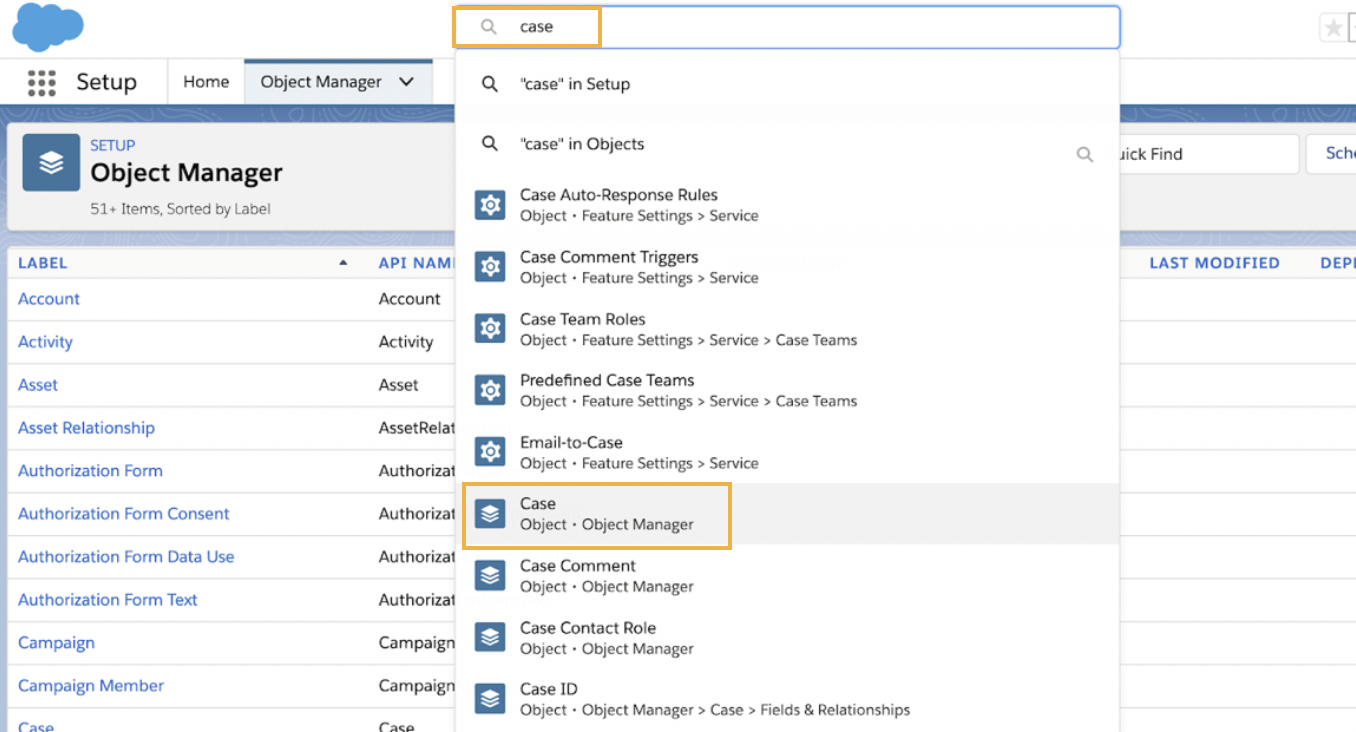Open the Campaign object link
Viewport: 1356px width, 732px height.
click(x=56, y=643)
